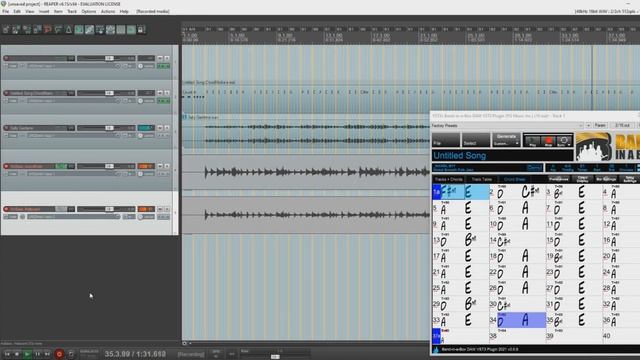Toggle grid lines toolbar icon
This screenshot has height=360, width=640.
[x=121, y=30]
